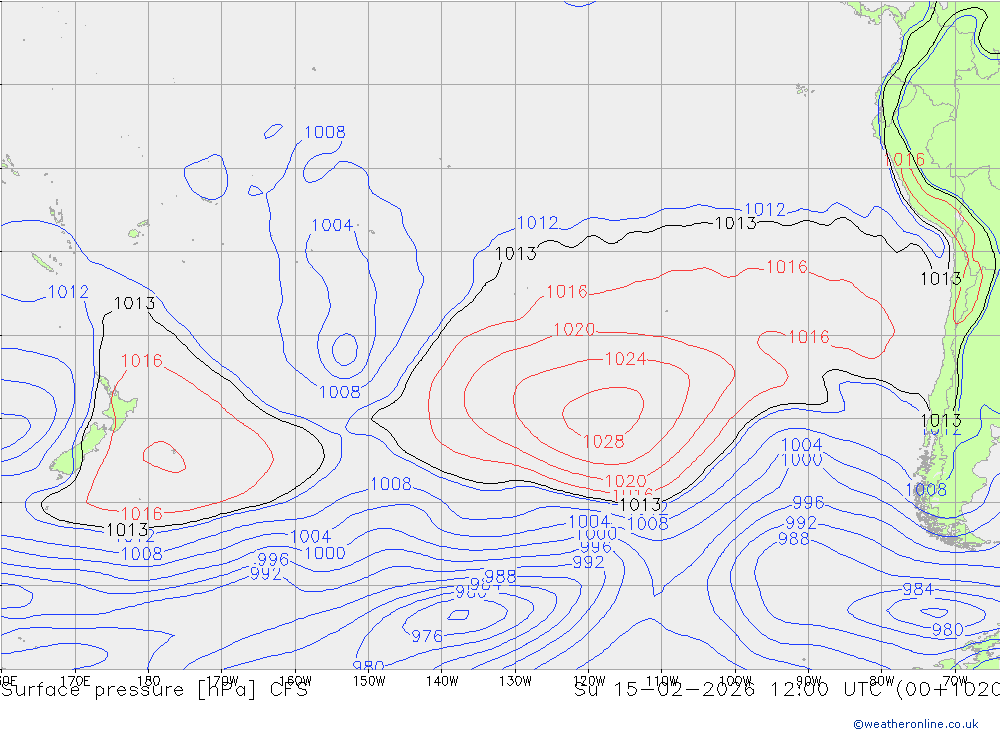1000x733 pixels.
Task: Click the red 1020 label above the 1024 label
Action: [574, 330]
